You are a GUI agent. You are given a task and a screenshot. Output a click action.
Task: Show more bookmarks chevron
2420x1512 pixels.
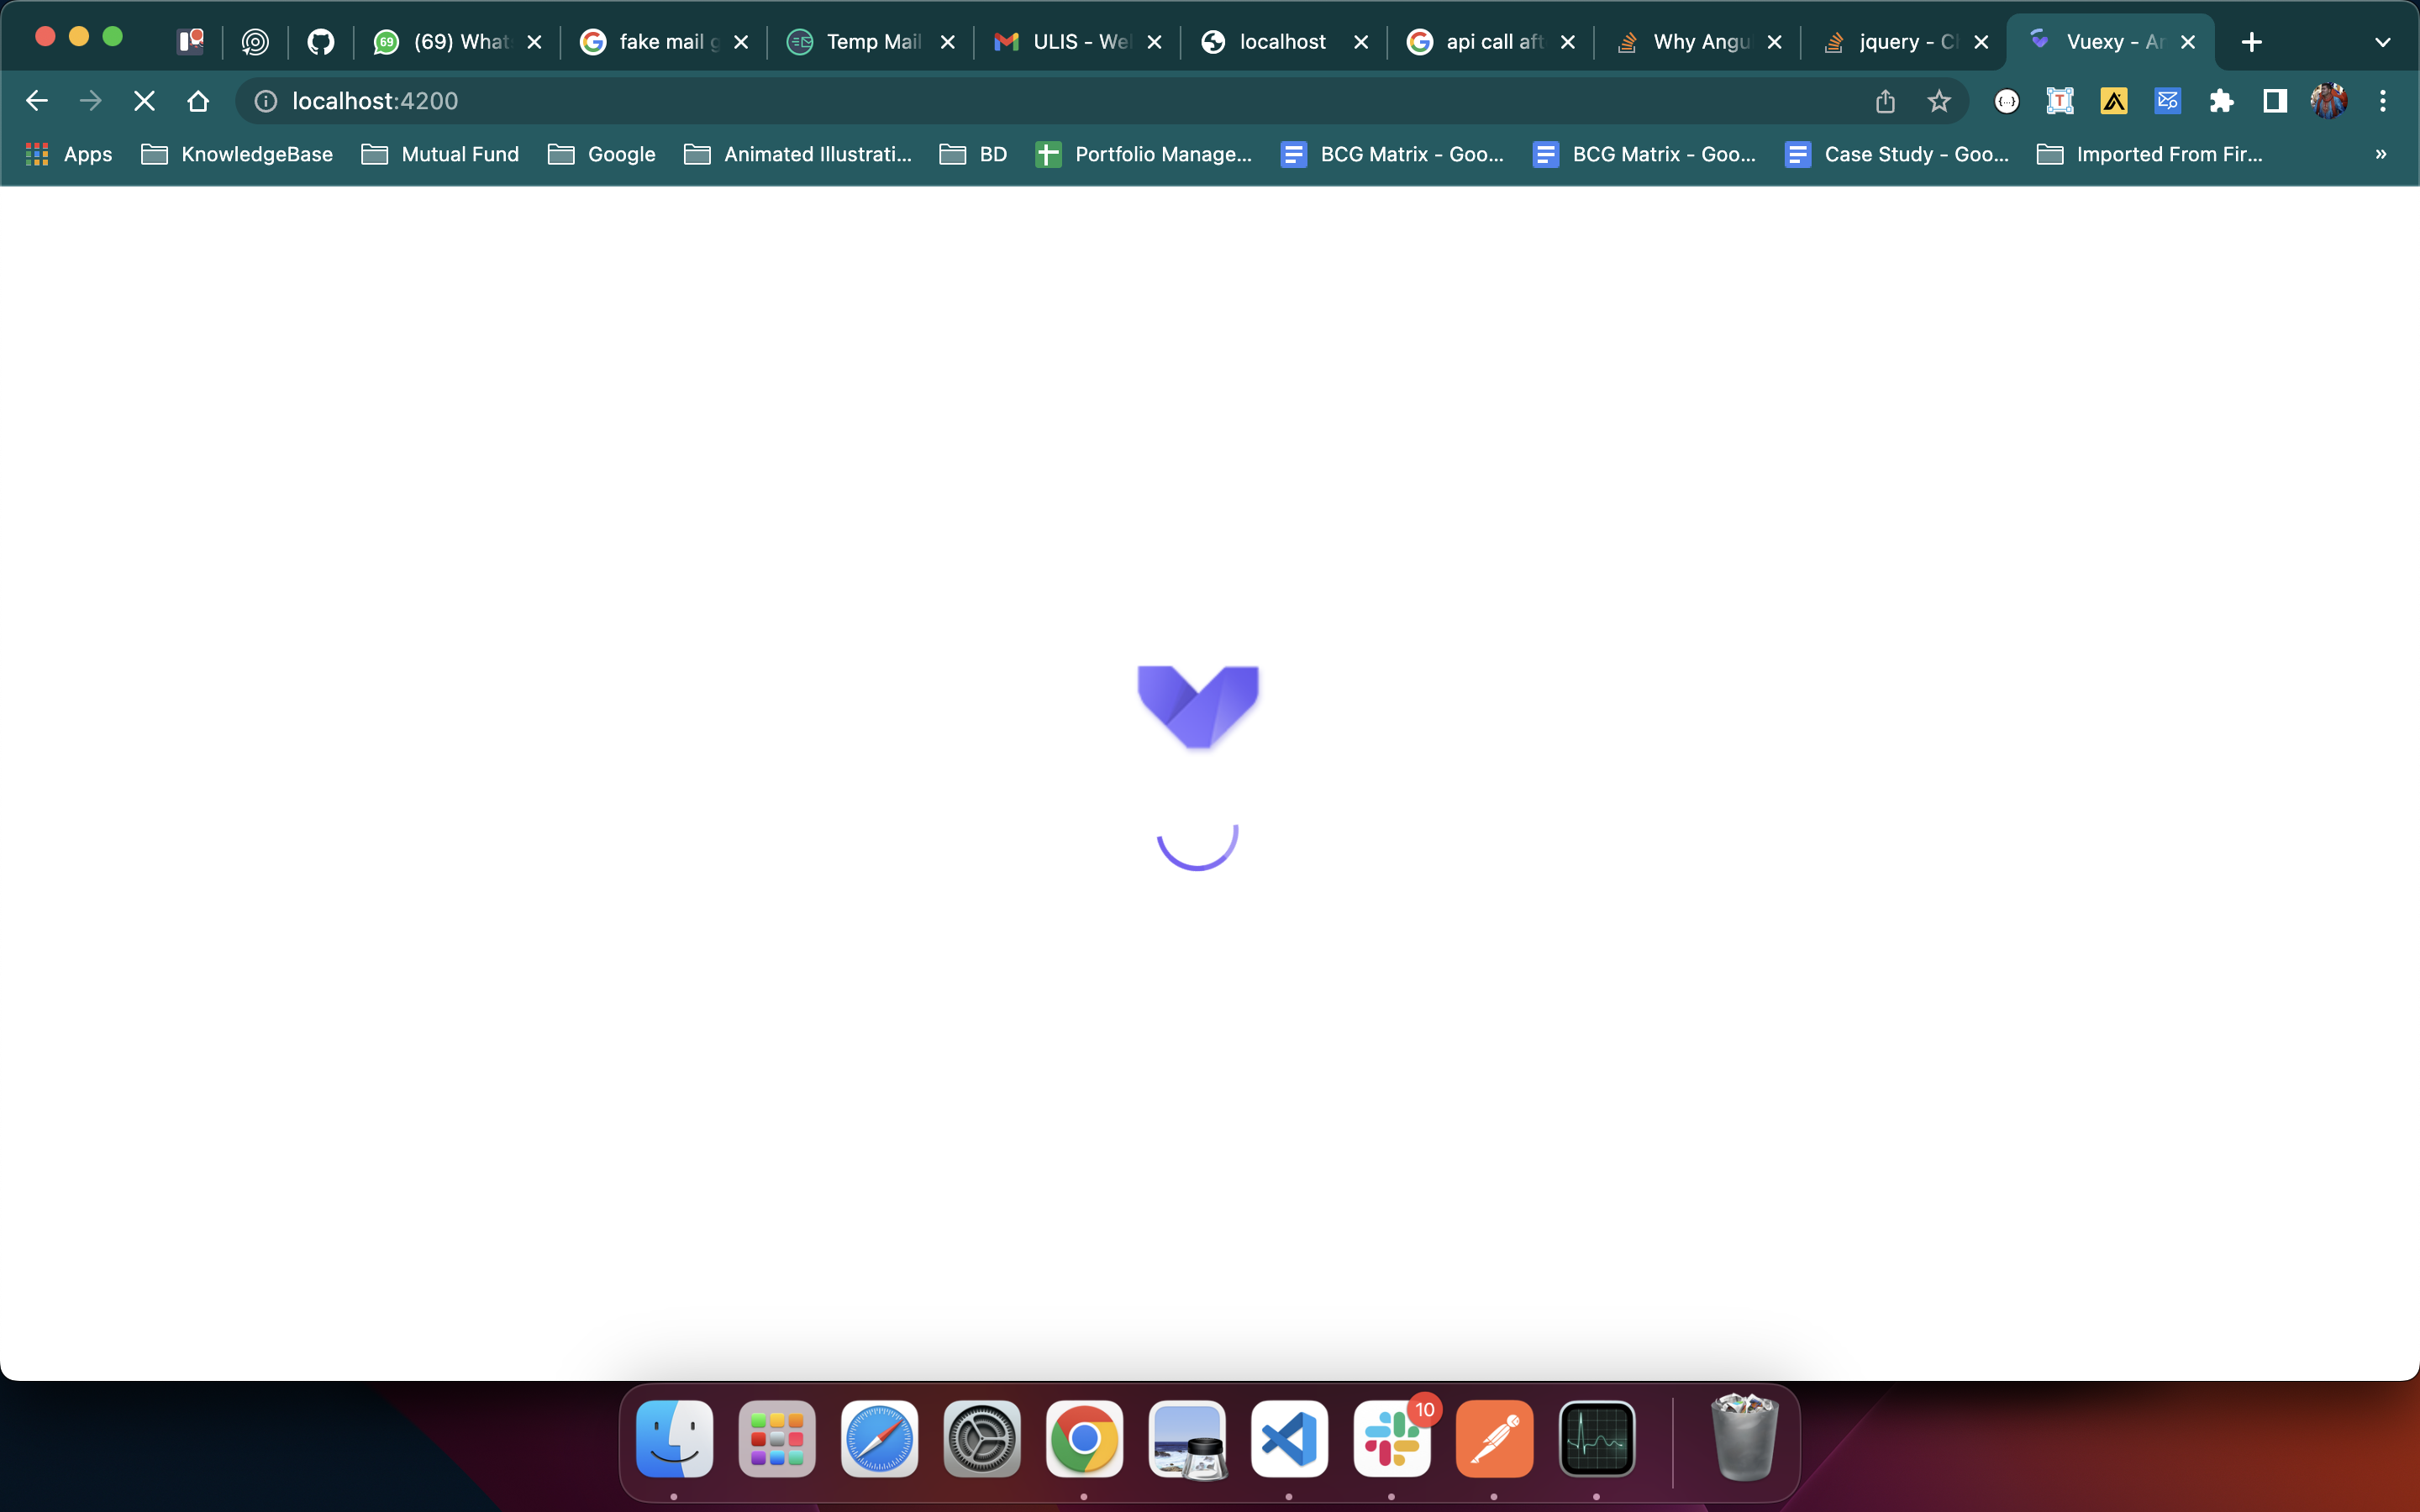[2381, 154]
